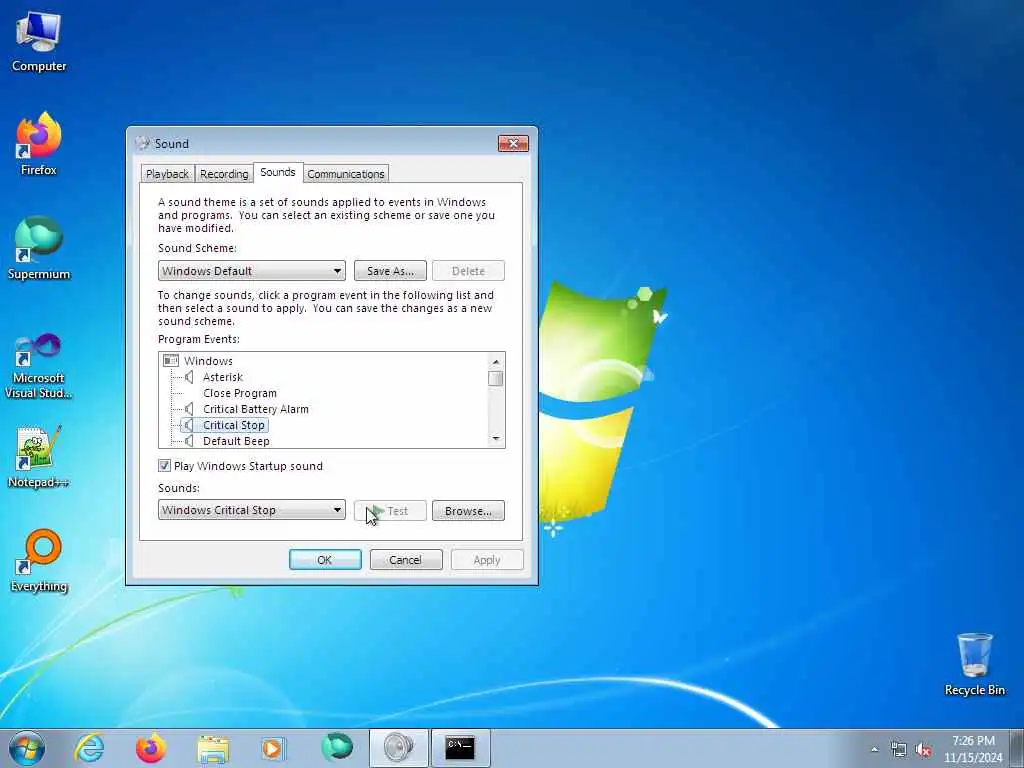Switch to the Recording tab
Screen dimensions: 1024x768
224,174
